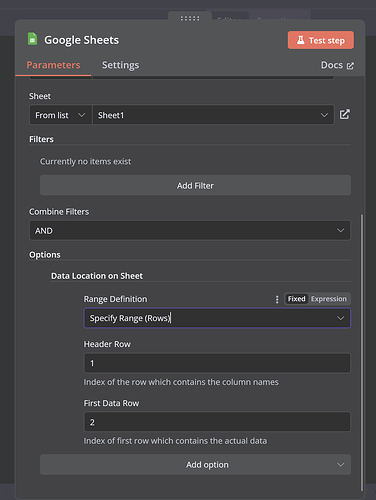Viewport: 376px width, 500px height.
Task: Focus the Header Row input field
Action: pos(217,363)
